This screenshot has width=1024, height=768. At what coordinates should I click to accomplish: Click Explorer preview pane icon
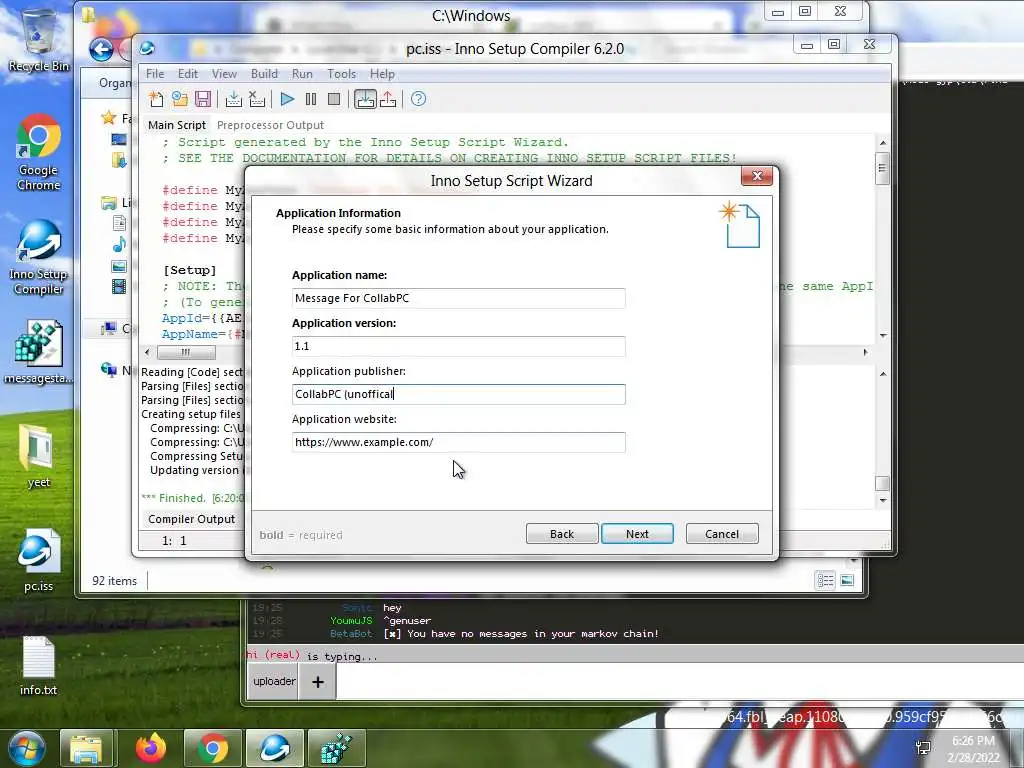pyautogui.click(x=847, y=581)
